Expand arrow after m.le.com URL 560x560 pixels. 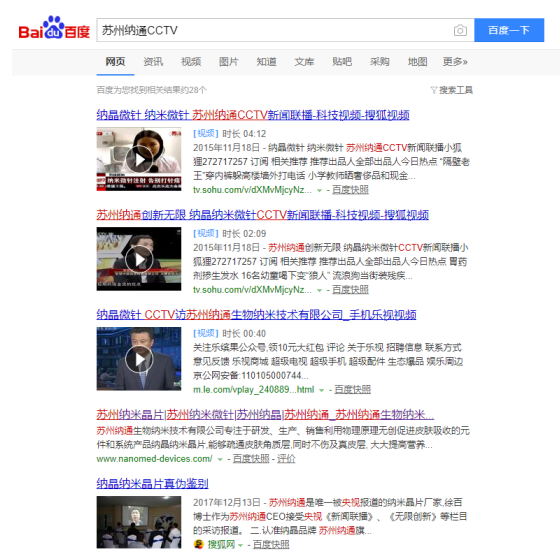click(321, 390)
